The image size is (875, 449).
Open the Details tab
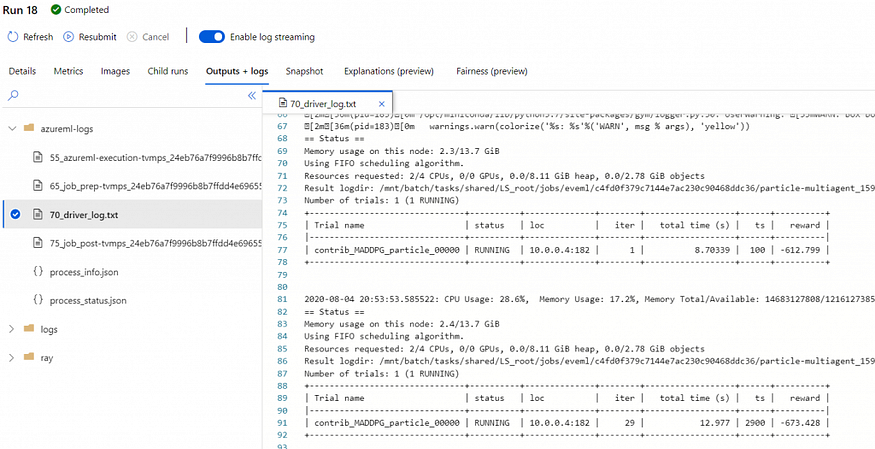click(x=22, y=71)
